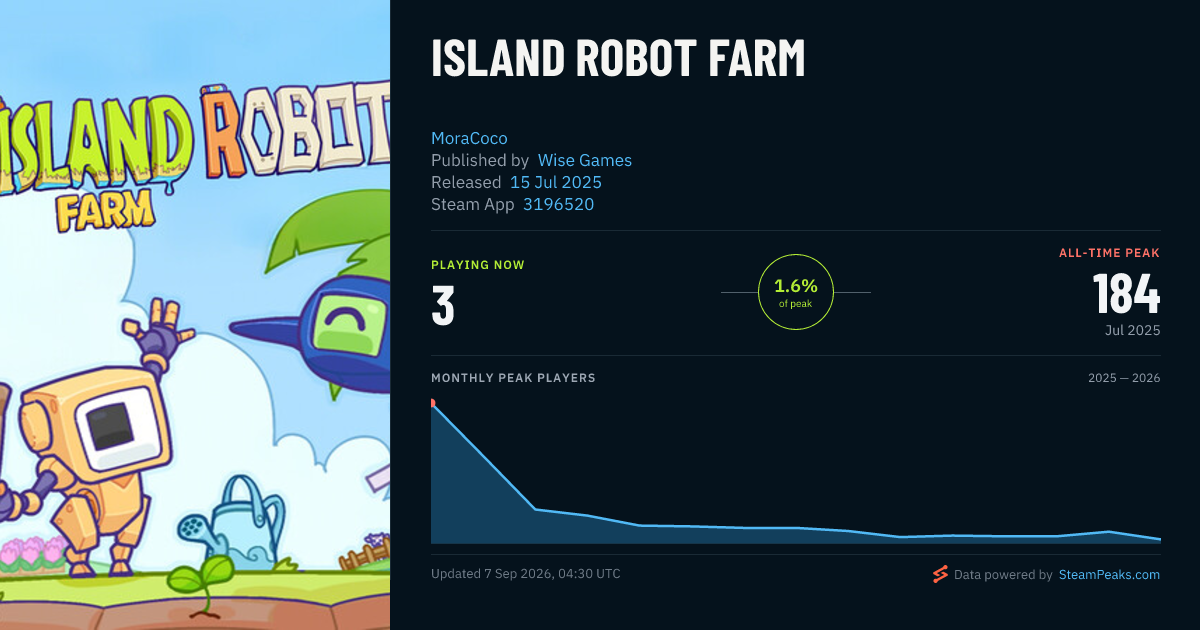Open the SteamPeaks.com link

tap(1109, 575)
